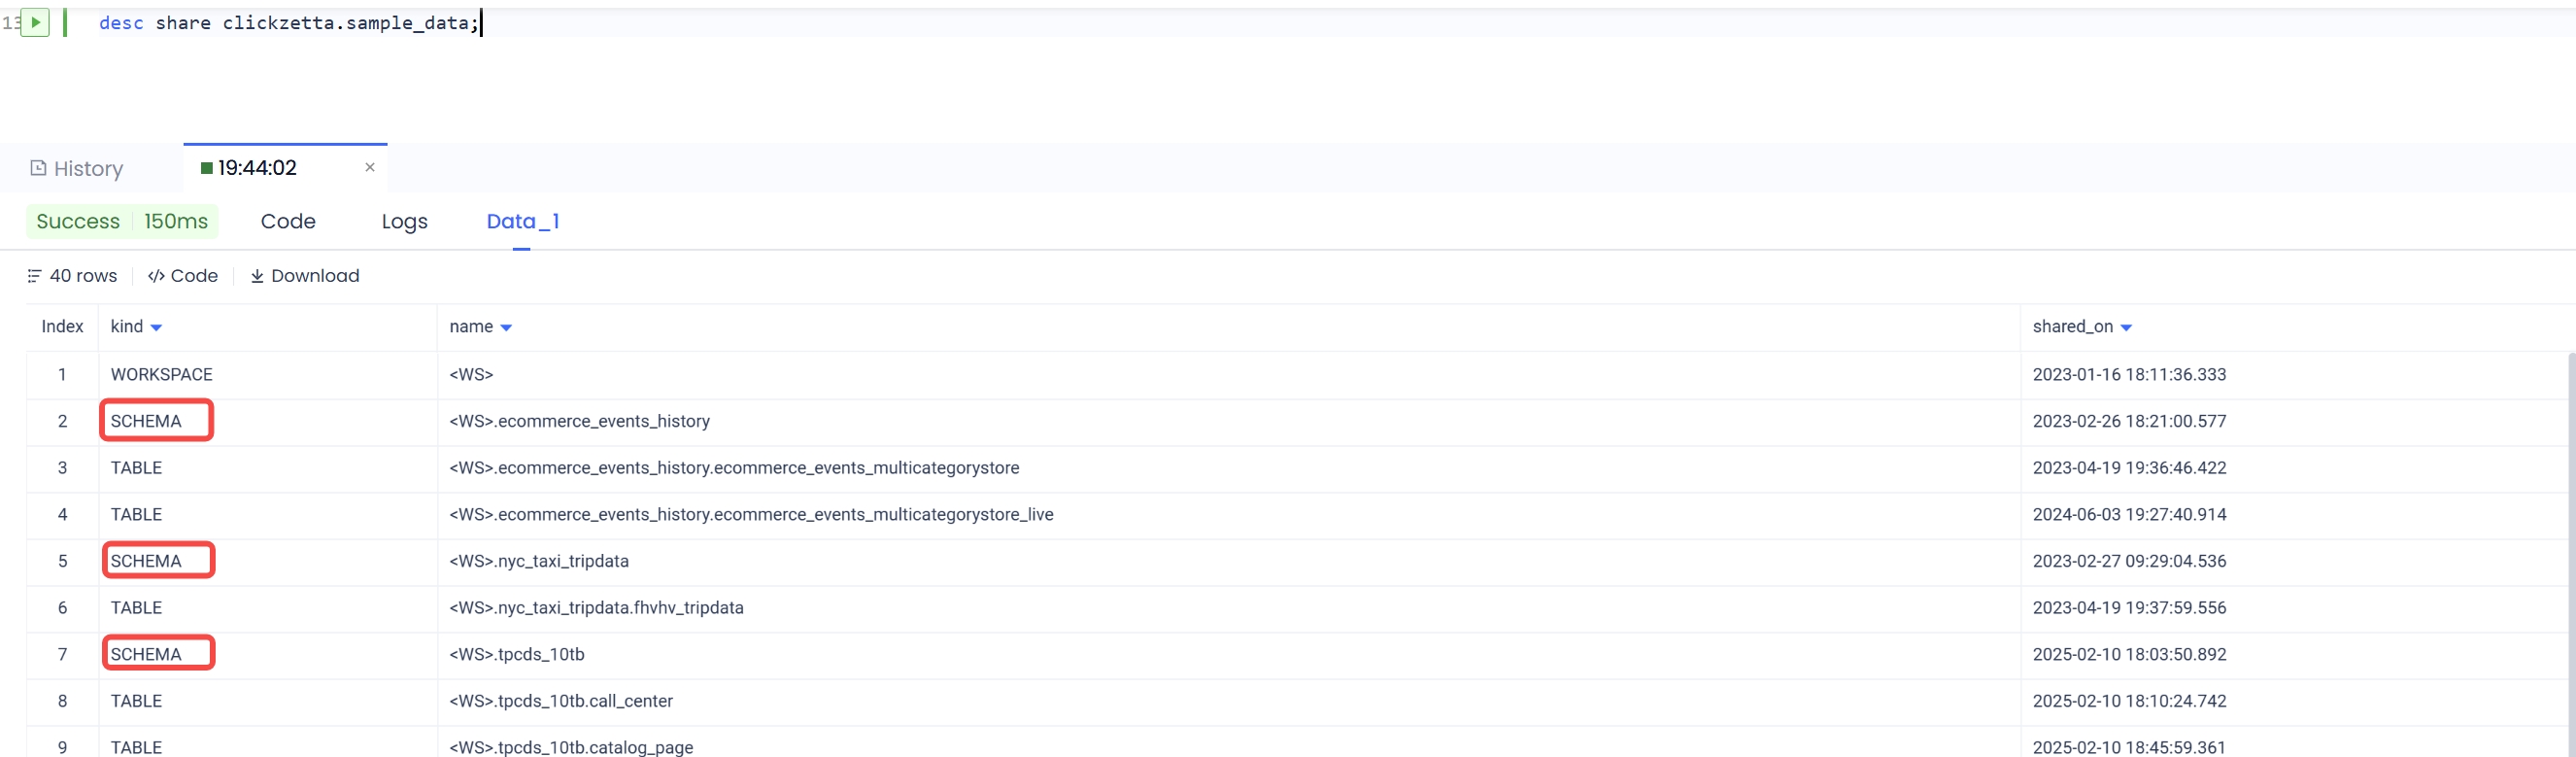Select the Data_1 tab
Screen dimensions: 2576x757
(522, 221)
